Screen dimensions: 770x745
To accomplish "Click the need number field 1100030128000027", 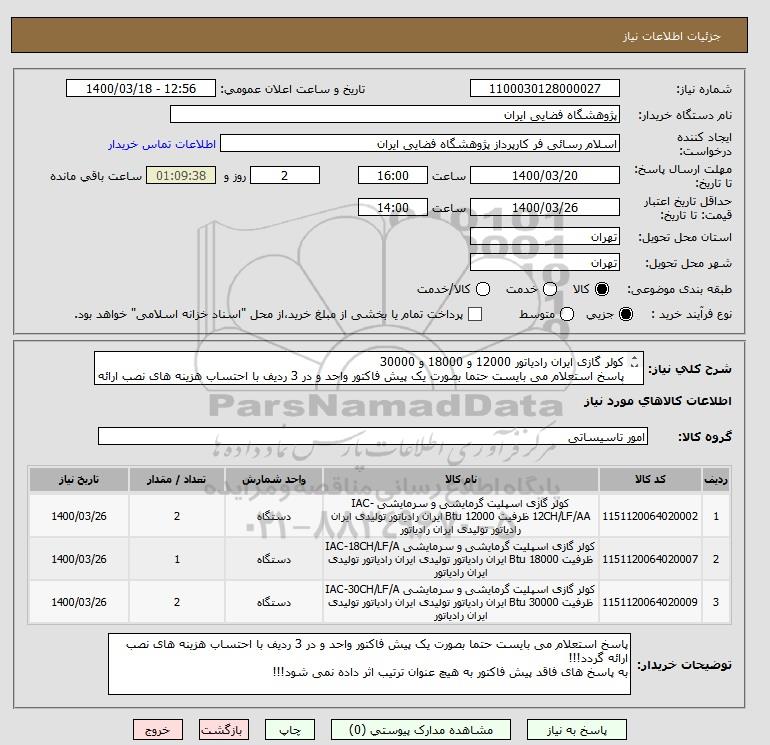I will (x=545, y=88).
